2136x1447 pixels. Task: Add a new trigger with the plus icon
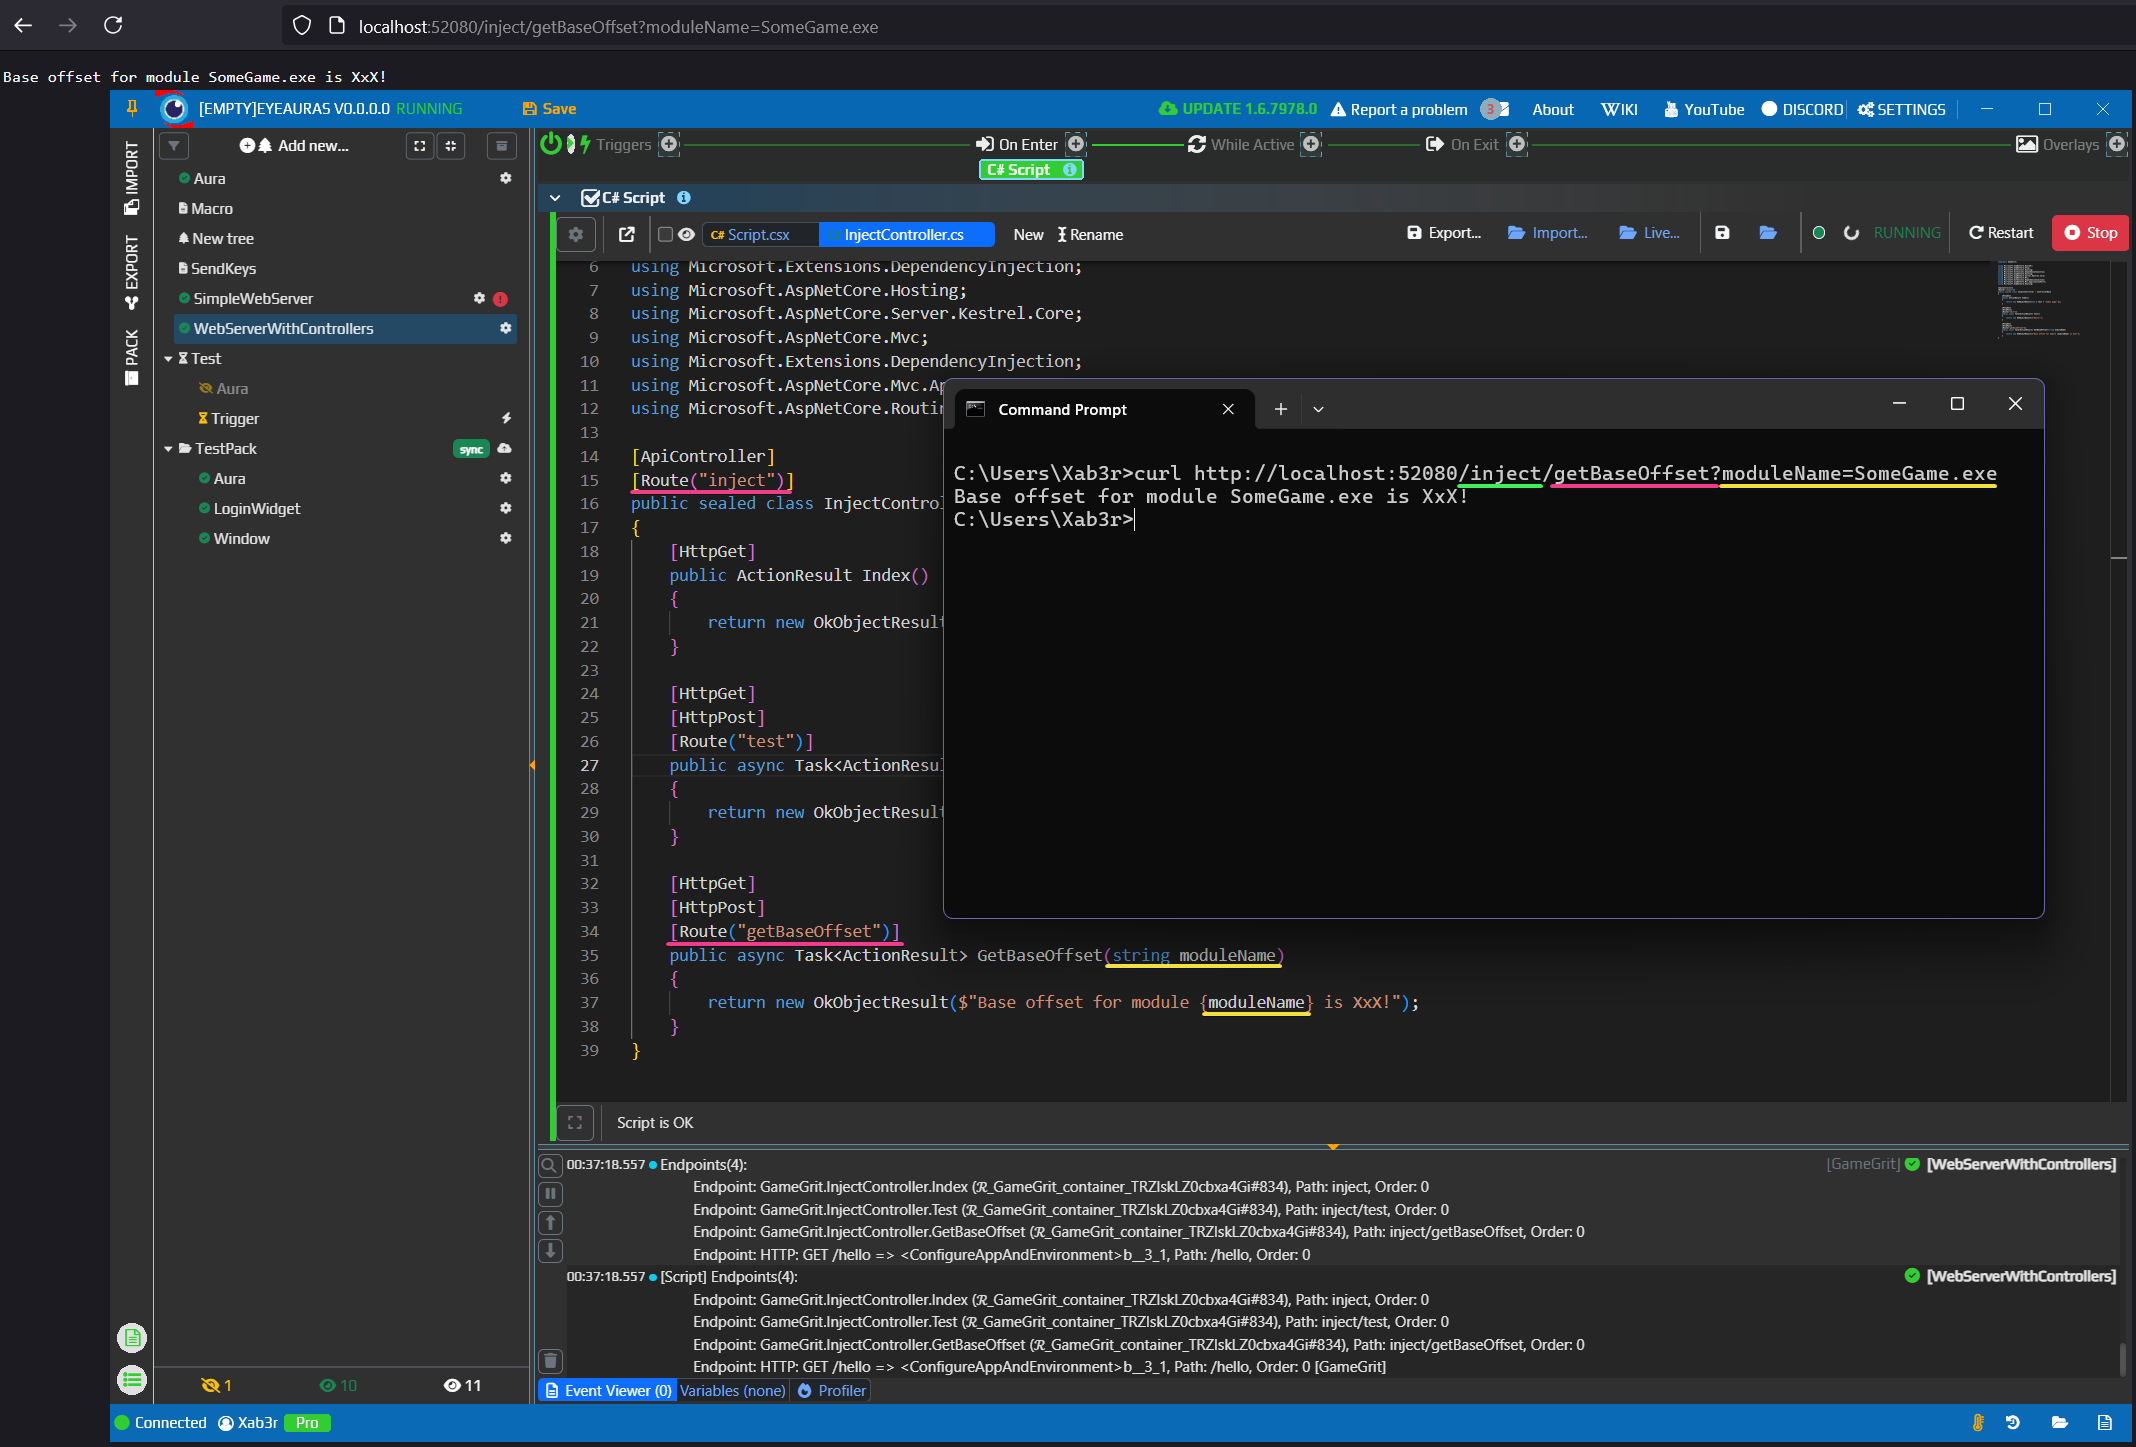pos(670,144)
